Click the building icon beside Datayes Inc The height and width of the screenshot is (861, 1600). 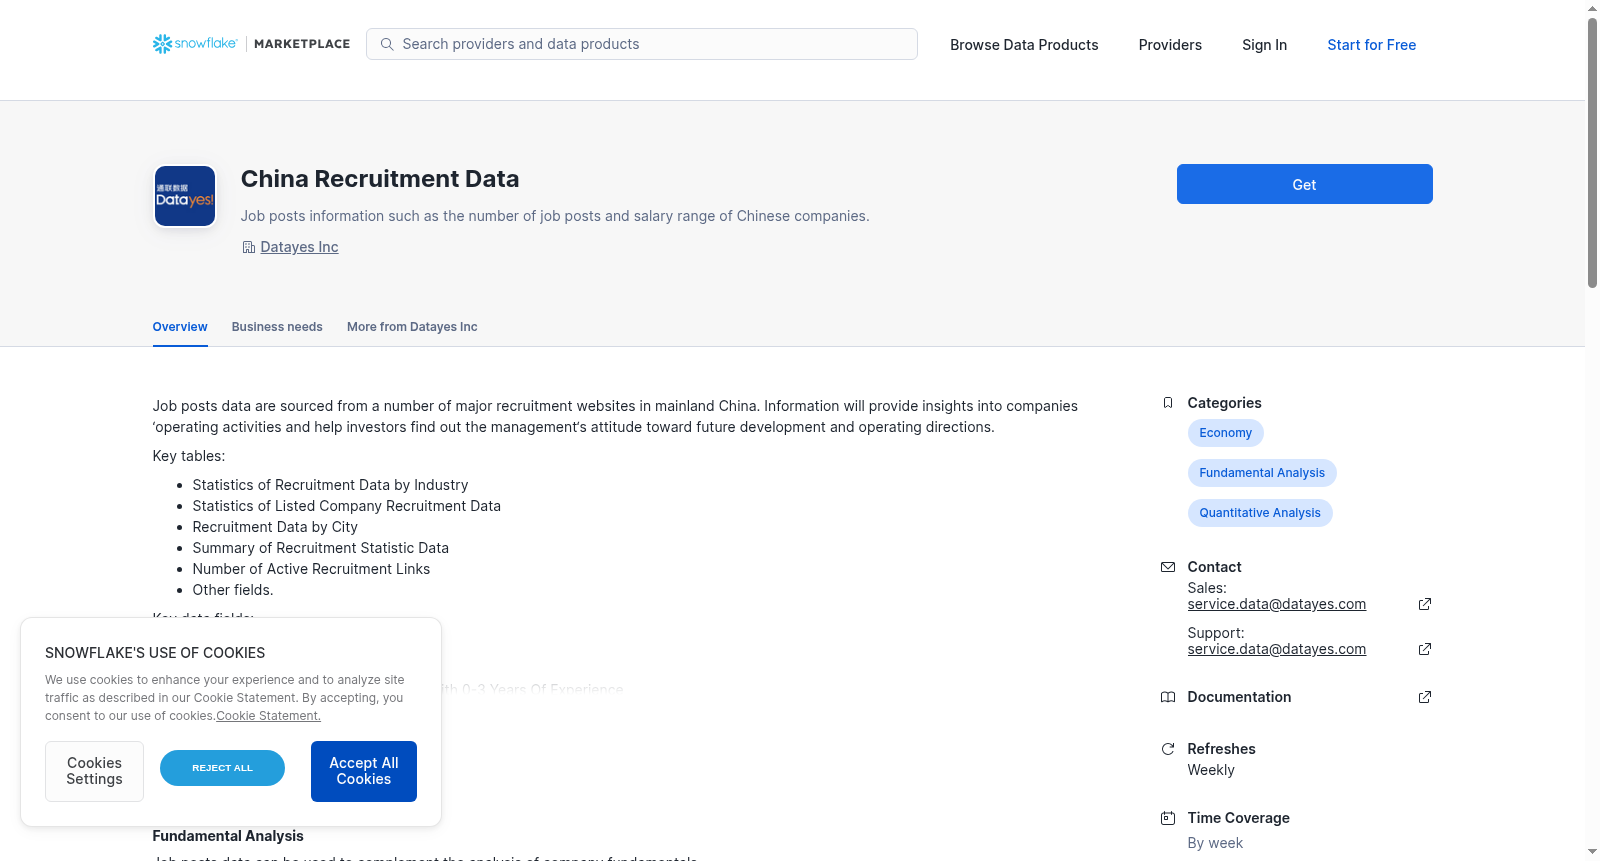pos(248,247)
